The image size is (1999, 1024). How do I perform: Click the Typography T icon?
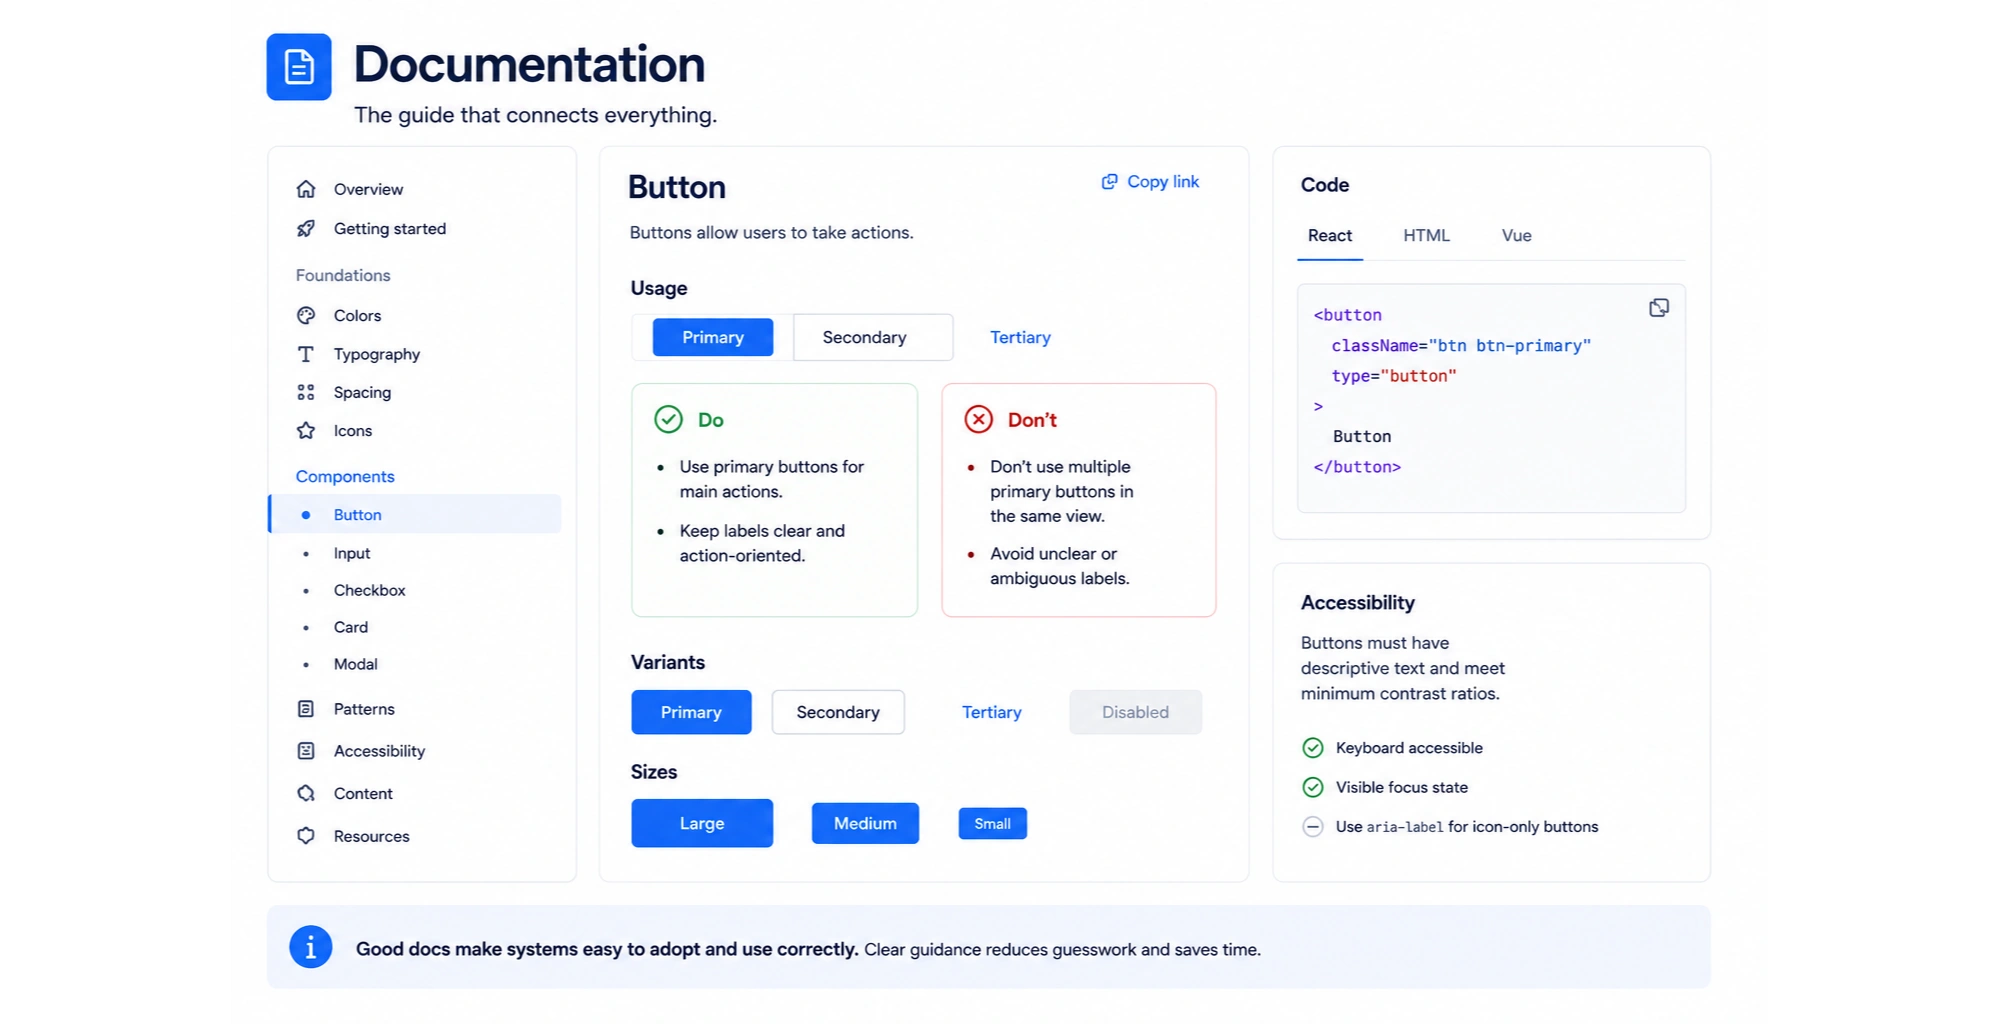pyautogui.click(x=306, y=354)
